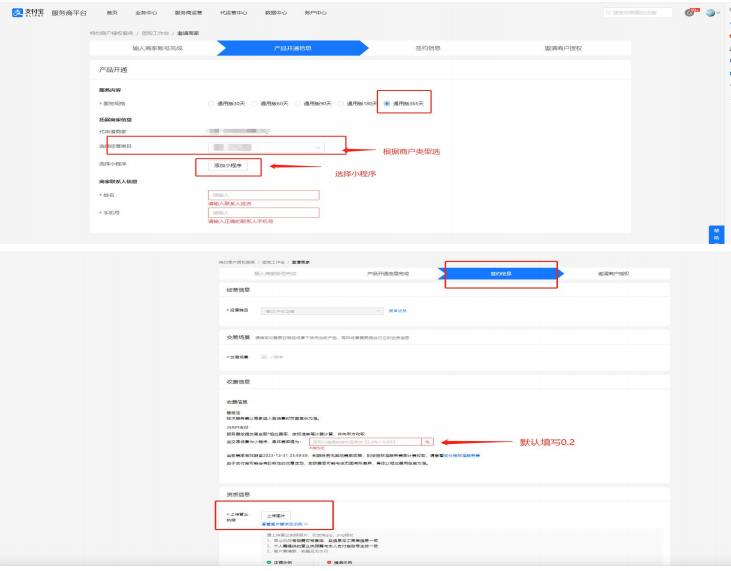Switch to the 签约信息 step tab
731x571 pixels.
coord(500,273)
